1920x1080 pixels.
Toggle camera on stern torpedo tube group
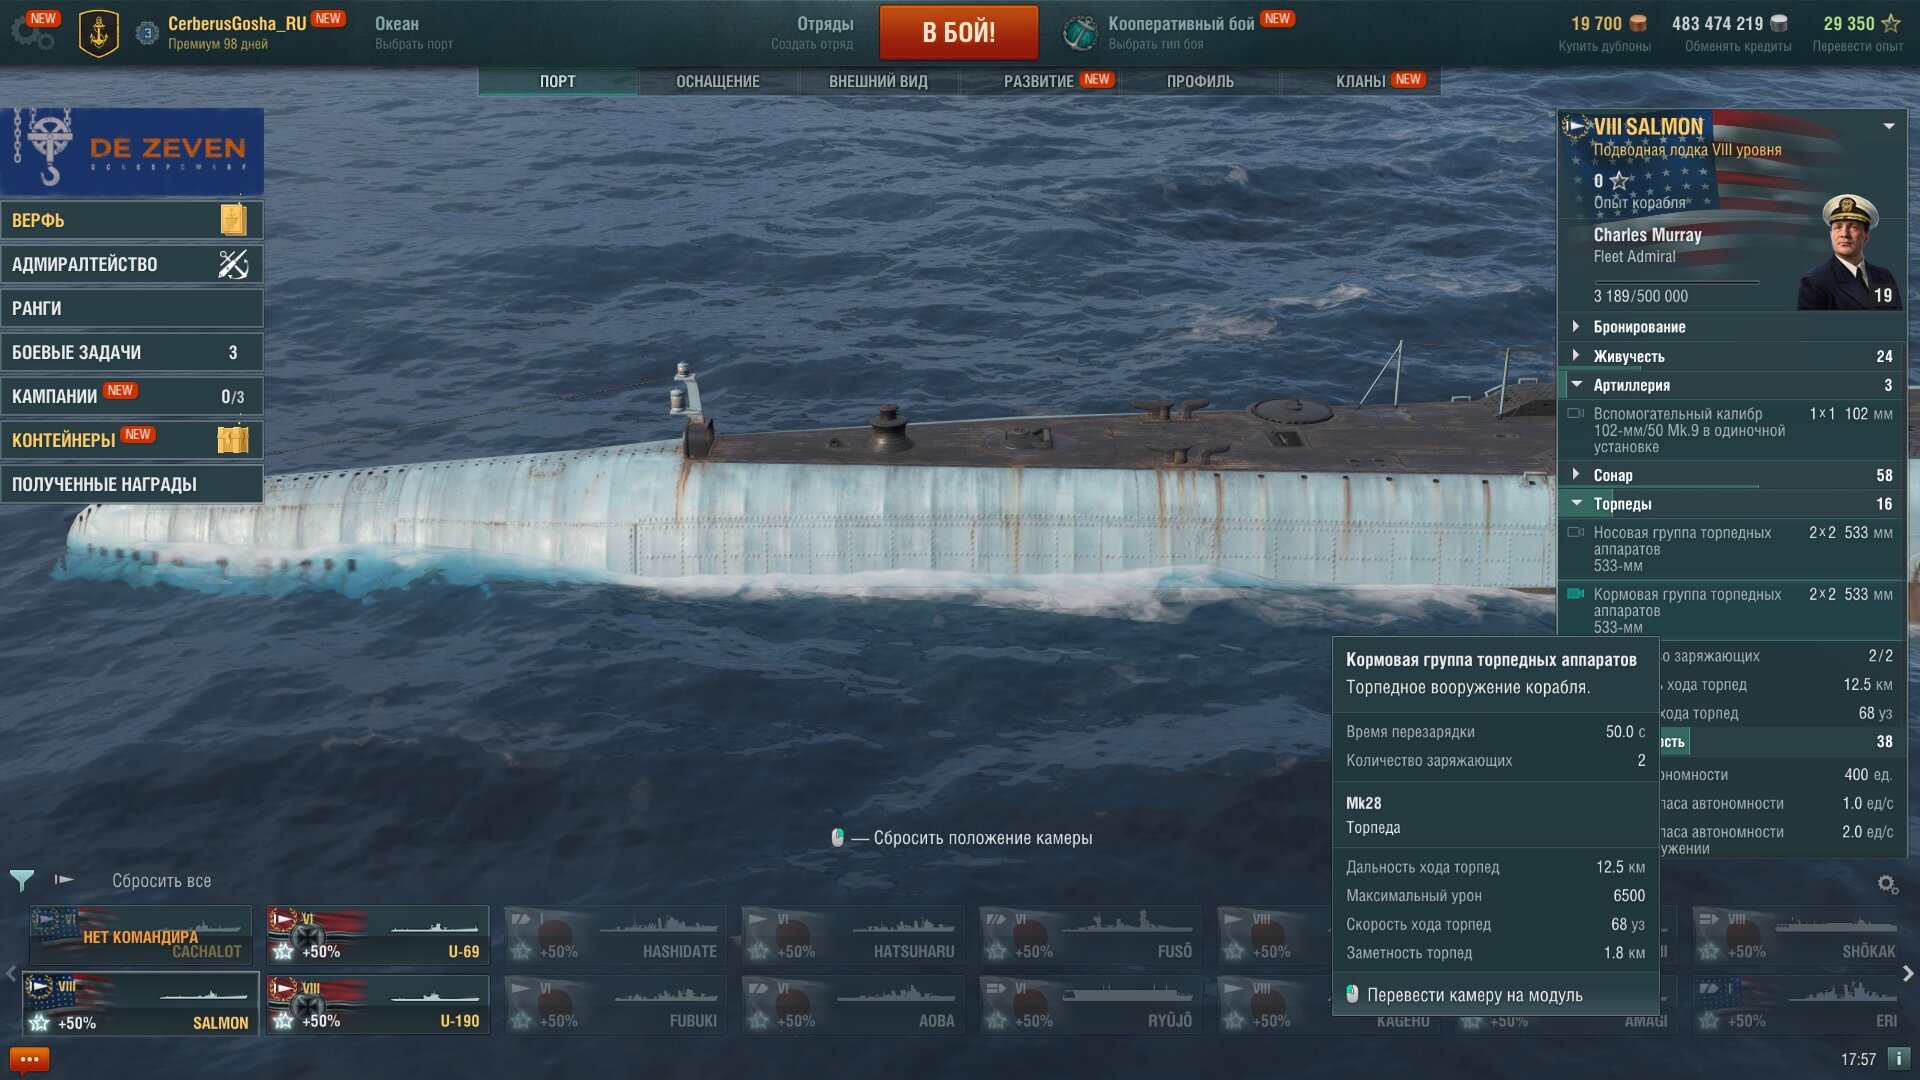coord(1575,594)
